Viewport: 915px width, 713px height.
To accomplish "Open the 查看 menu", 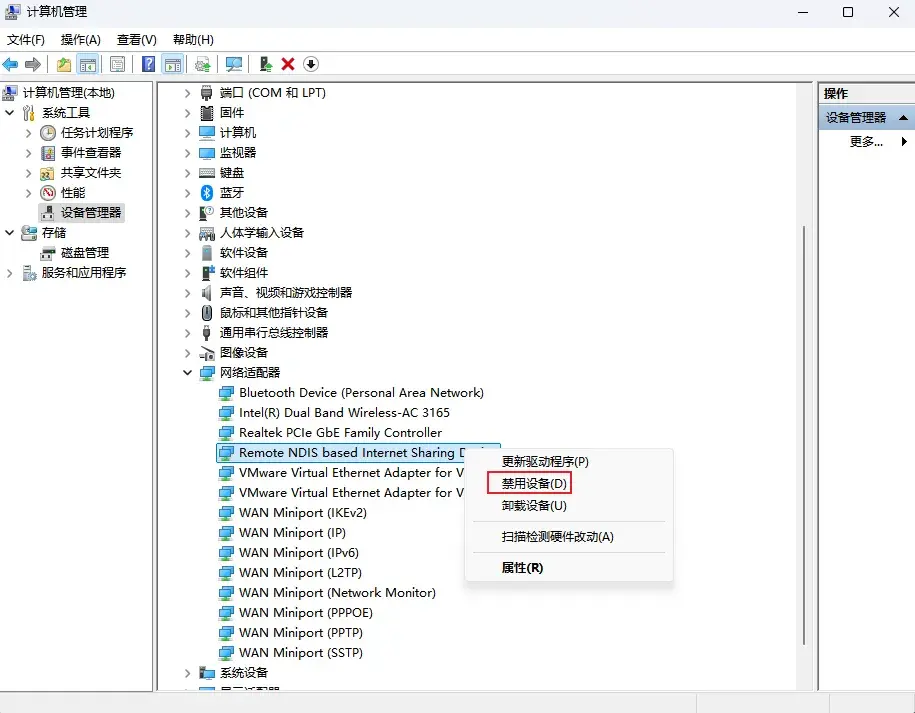I will pyautogui.click(x=135, y=40).
